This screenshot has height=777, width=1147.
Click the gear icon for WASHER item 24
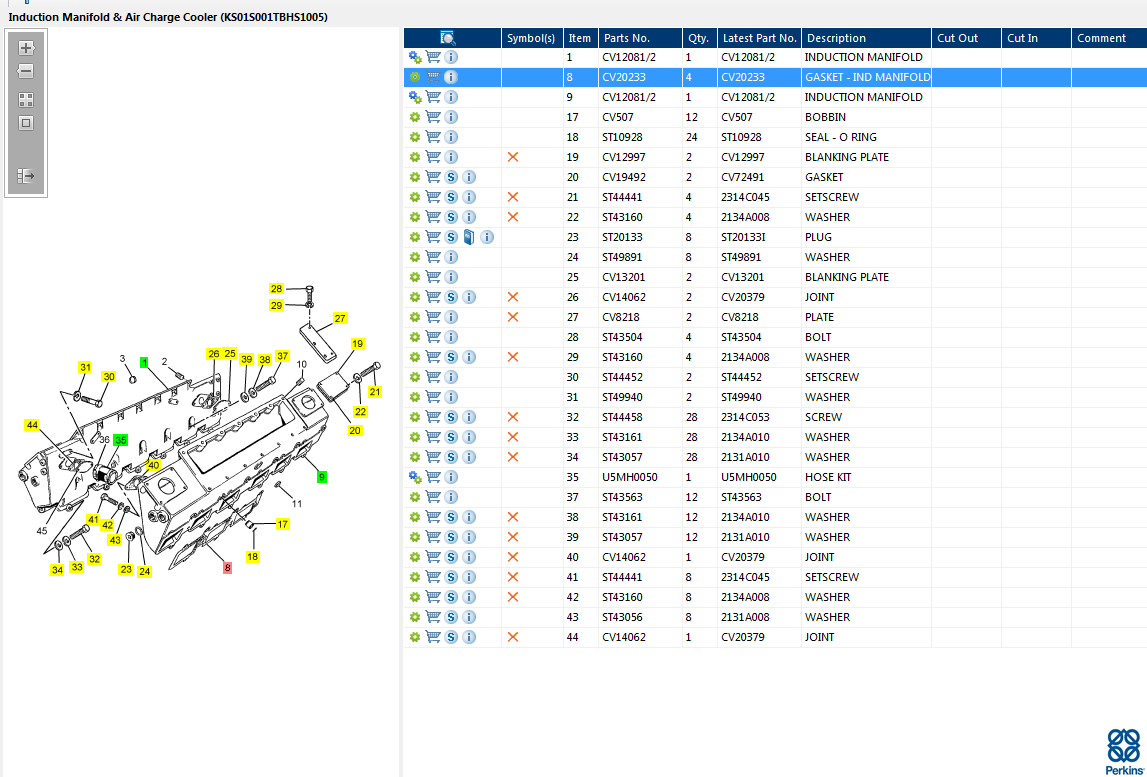pos(415,257)
